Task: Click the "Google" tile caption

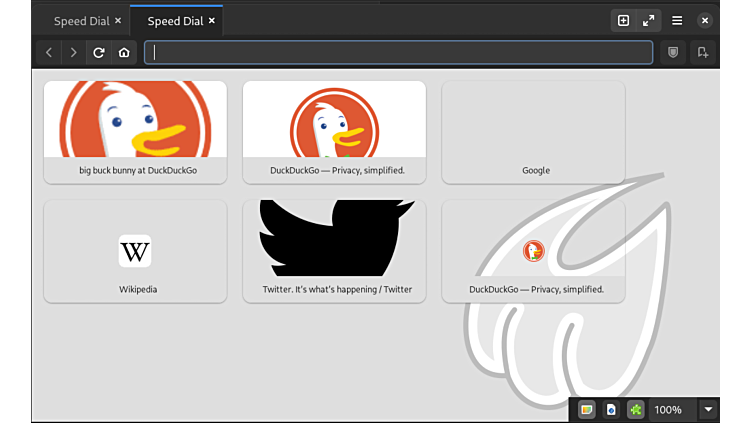Action: 536,170
